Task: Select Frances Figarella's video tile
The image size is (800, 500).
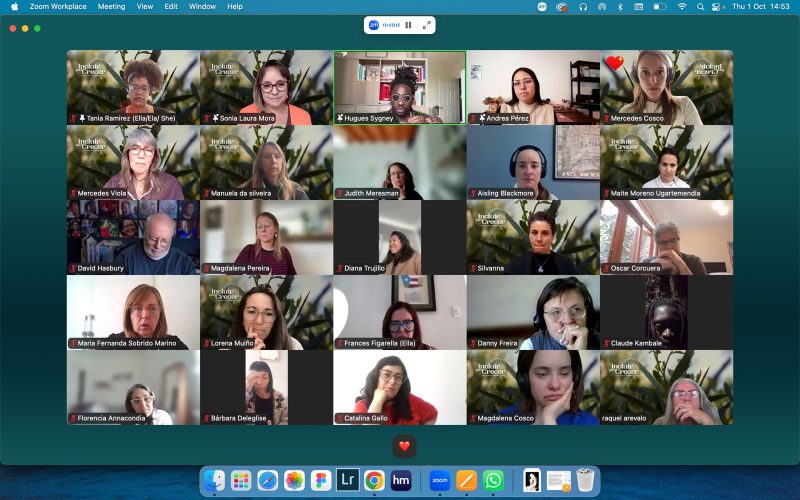Action: (x=399, y=312)
